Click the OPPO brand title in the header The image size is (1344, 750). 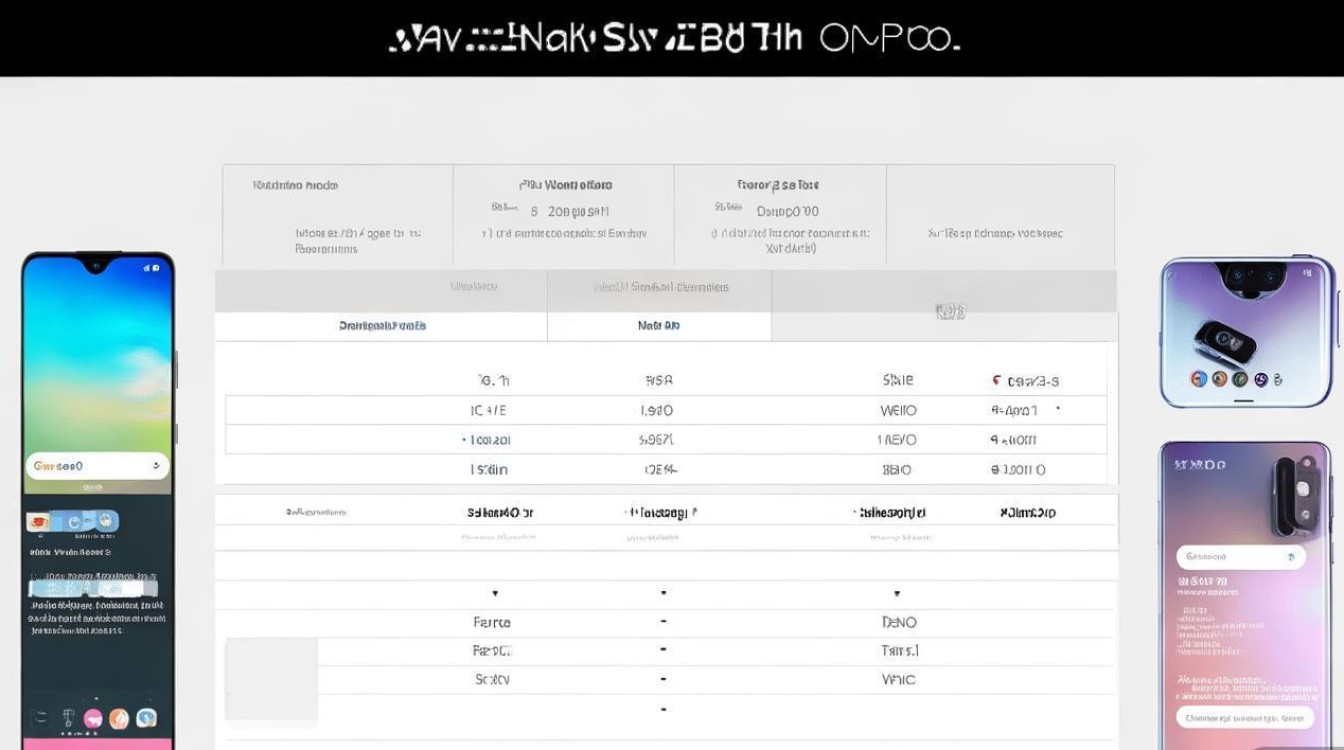click(x=884, y=38)
